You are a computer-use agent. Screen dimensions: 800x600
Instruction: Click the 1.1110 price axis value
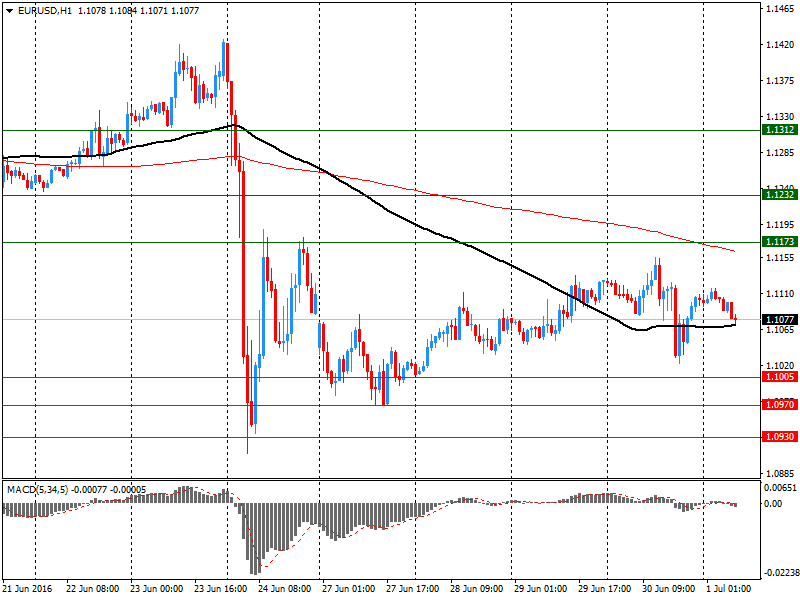tap(780, 294)
